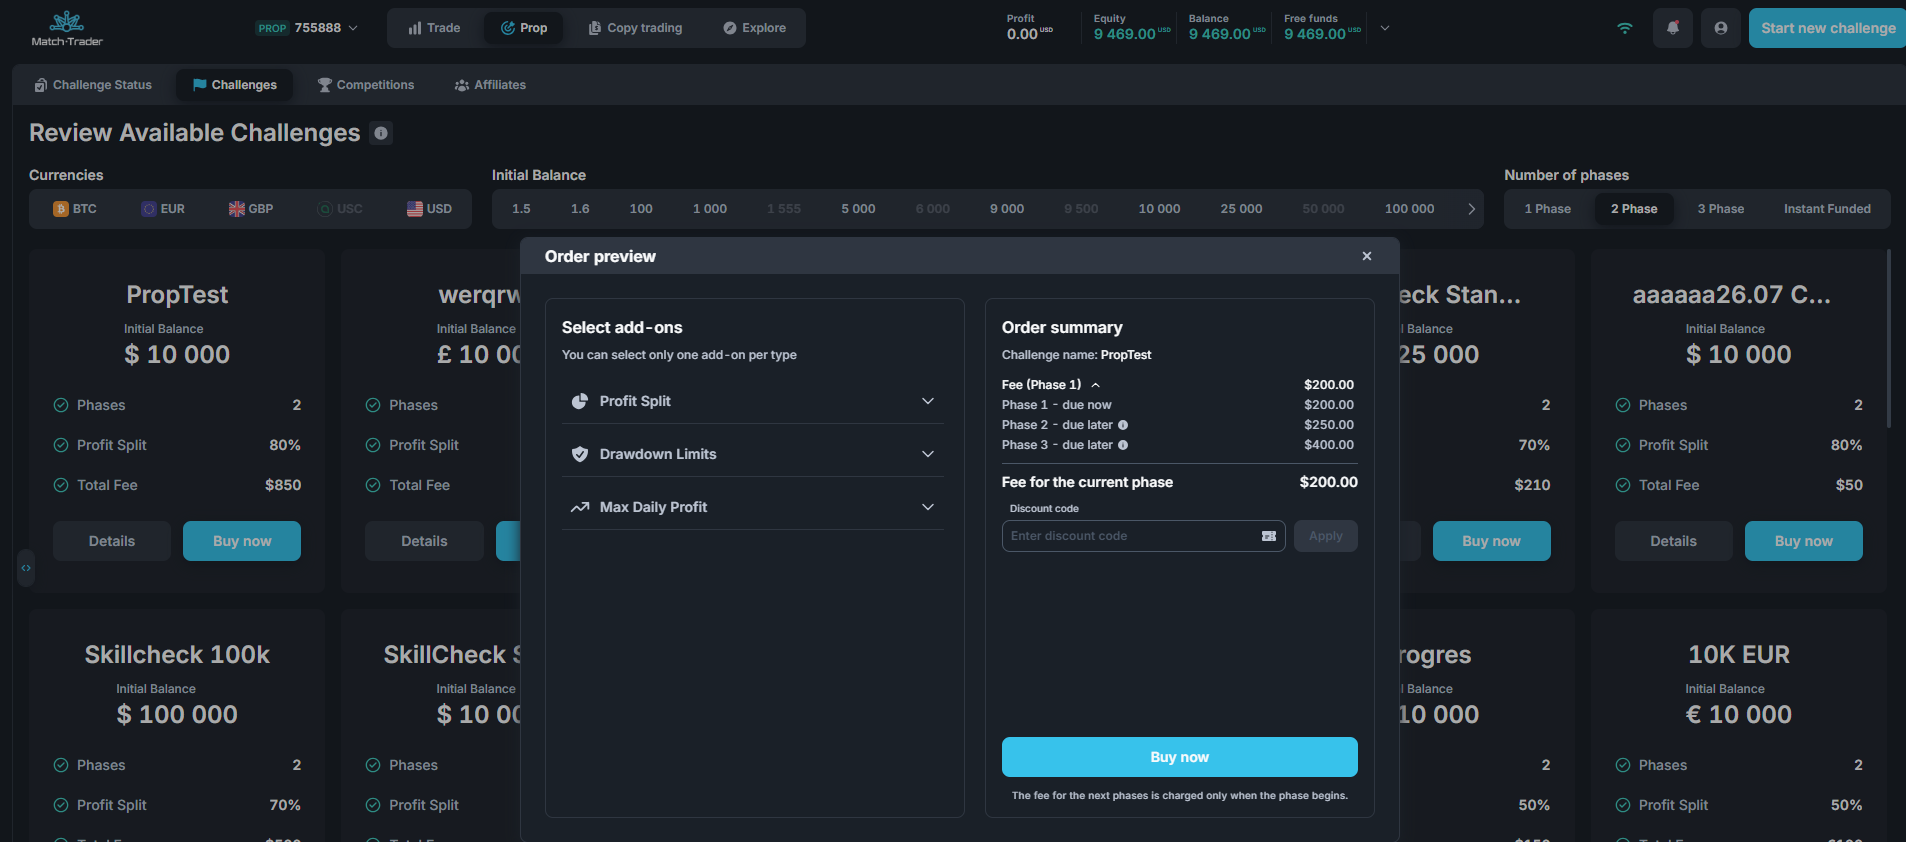Click the Enter discount code field
The image size is (1906, 842).
[1130, 536]
